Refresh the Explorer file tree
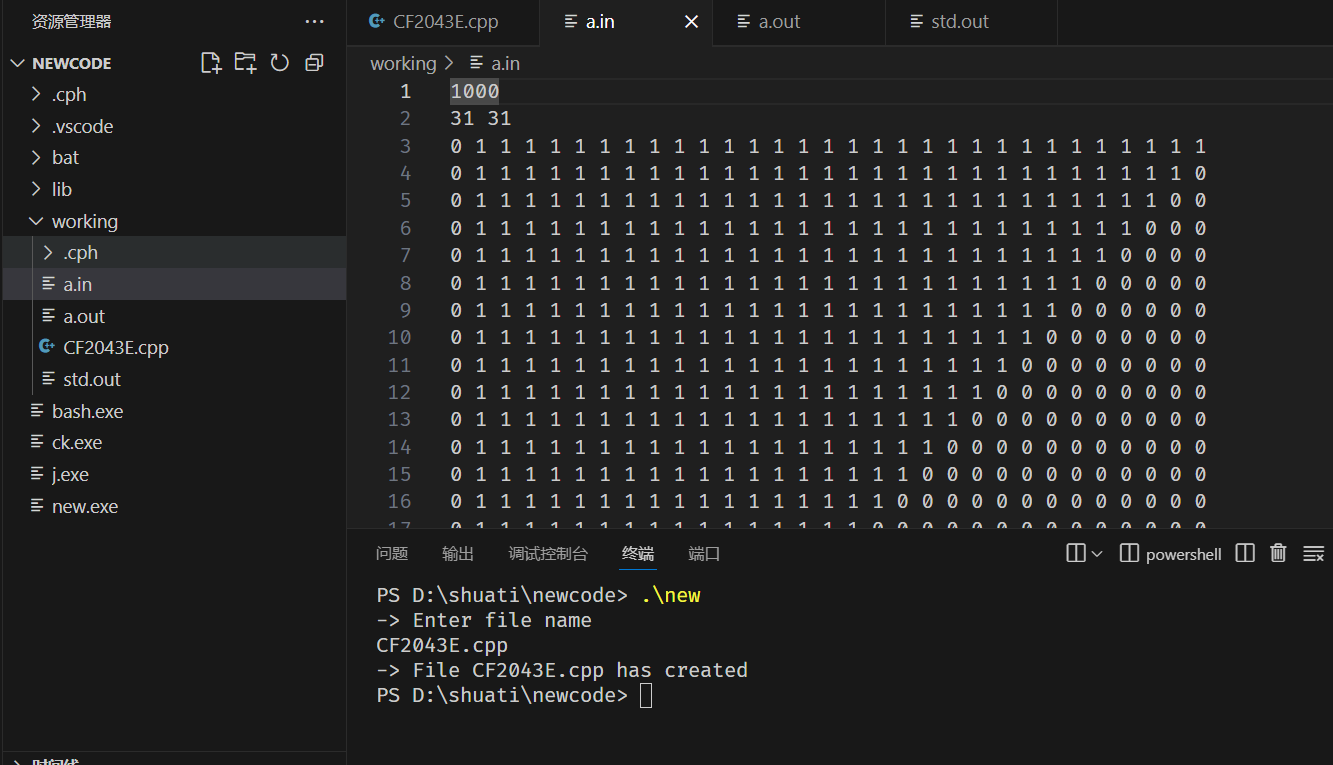 click(x=280, y=63)
